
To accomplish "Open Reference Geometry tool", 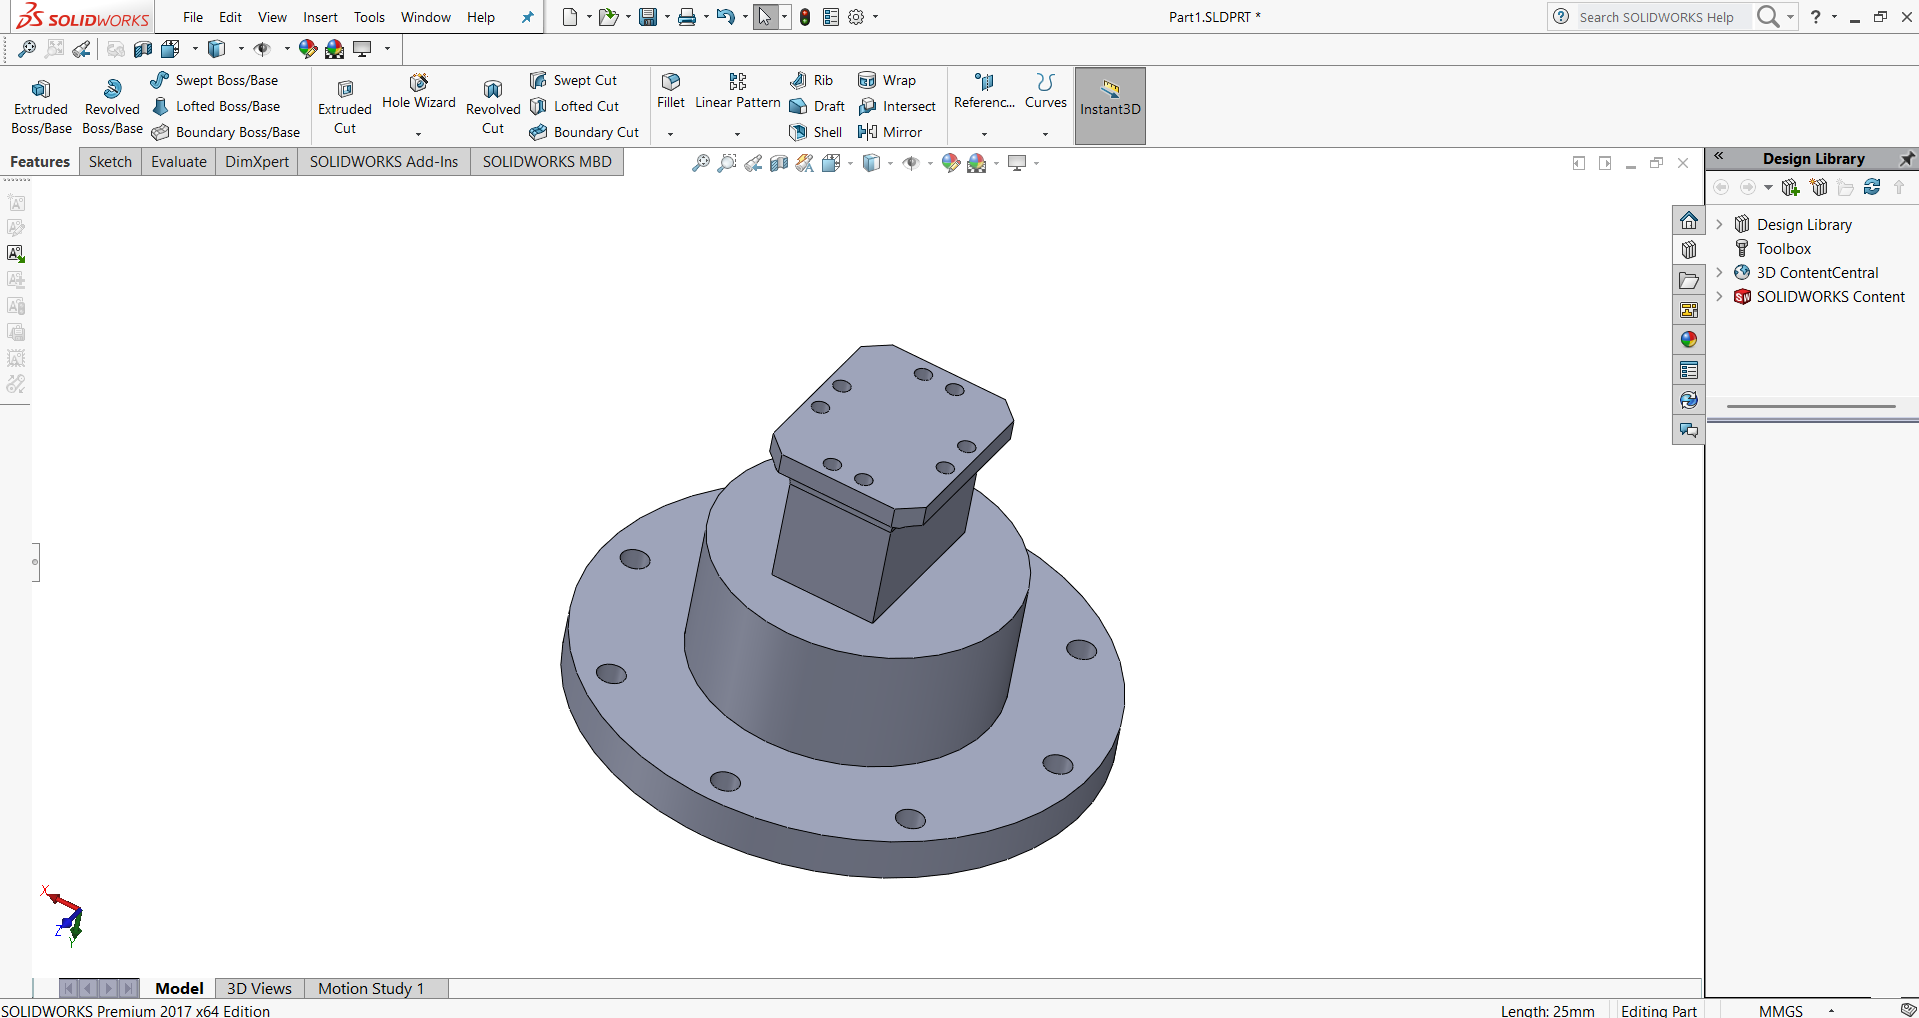I will click(x=984, y=91).
